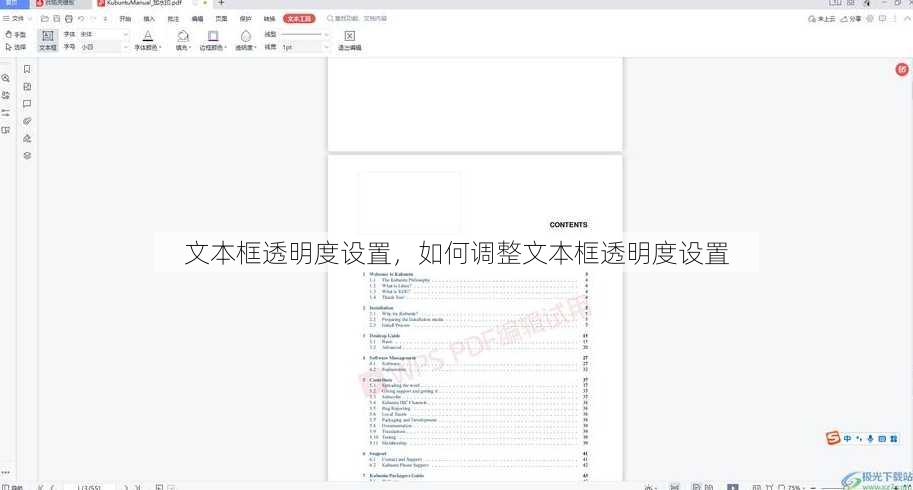Viewport: 913px width, 490px height.
Task: Open the Comments panel in sidebar
Action: coord(27,104)
